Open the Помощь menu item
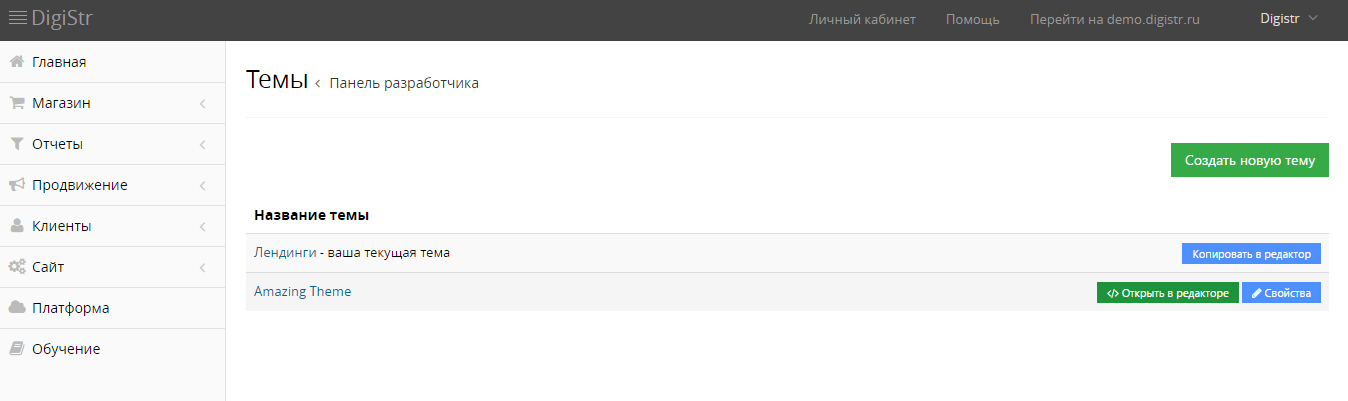Screen dimensions: 1348x401 pos(973,19)
